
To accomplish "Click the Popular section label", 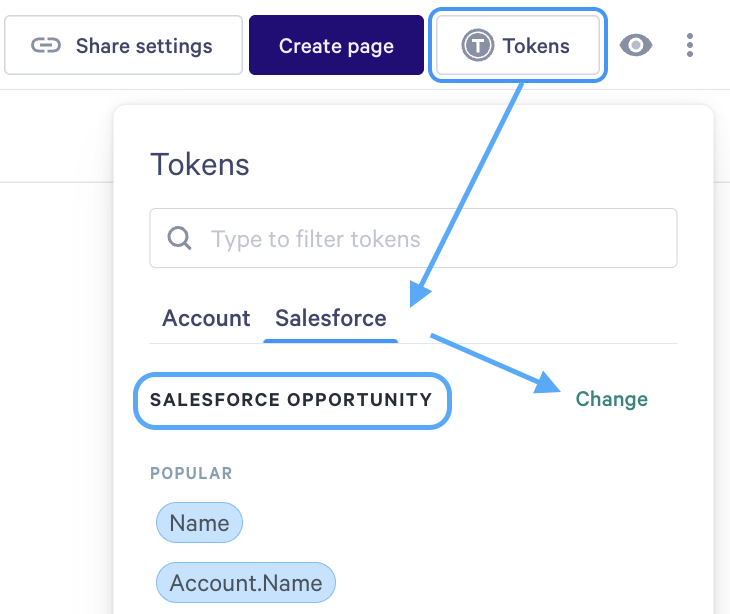I will click(191, 473).
